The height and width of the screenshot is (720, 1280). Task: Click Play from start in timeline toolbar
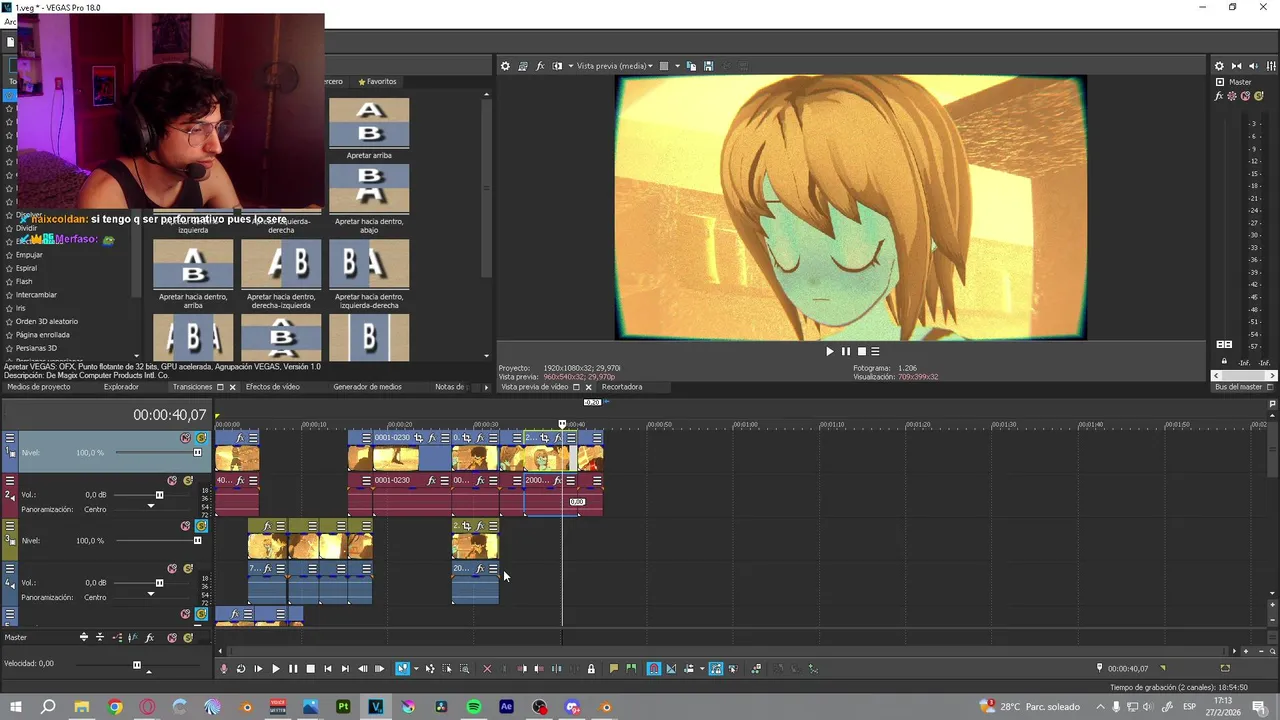point(258,669)
